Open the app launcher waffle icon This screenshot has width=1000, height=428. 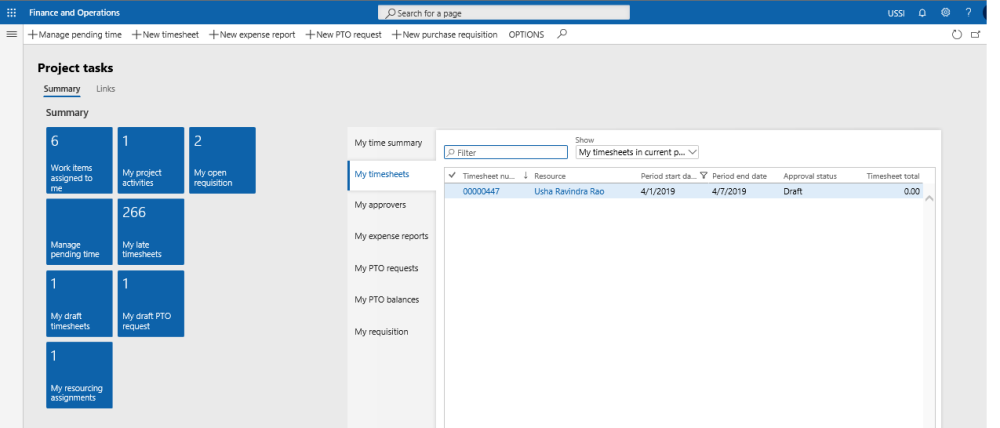[x=12, y=13]
